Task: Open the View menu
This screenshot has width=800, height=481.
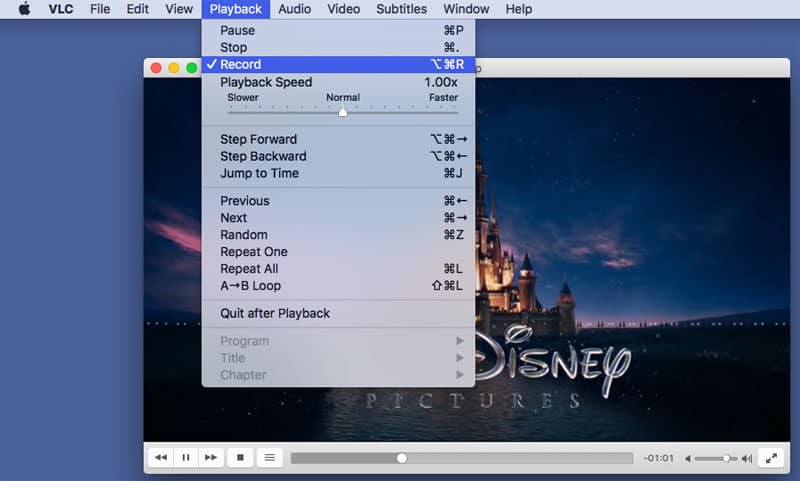Action: click(x=179, y=9)
